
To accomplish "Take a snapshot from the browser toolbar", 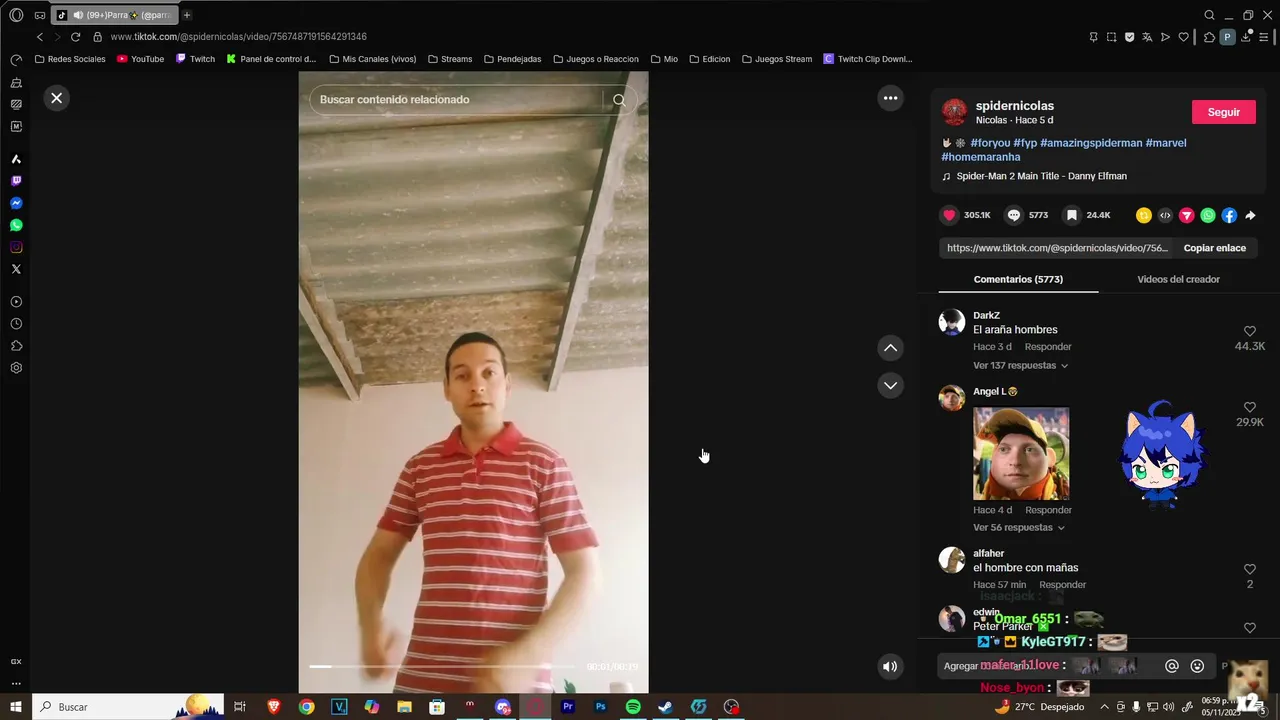I will click(1111, 37).
